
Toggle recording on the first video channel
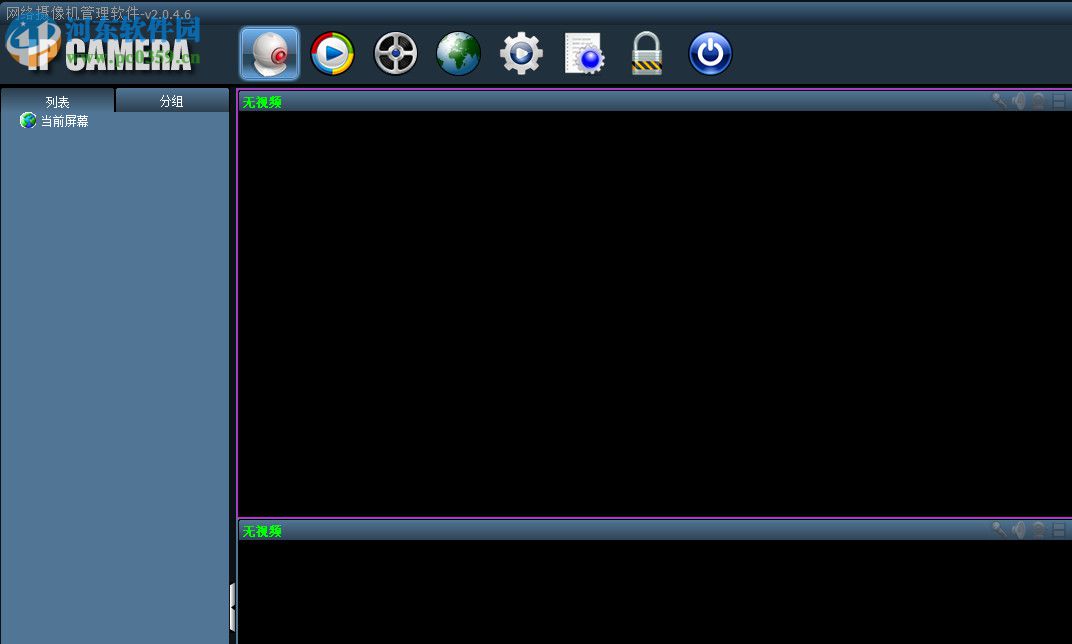[x=1040, y=101]
